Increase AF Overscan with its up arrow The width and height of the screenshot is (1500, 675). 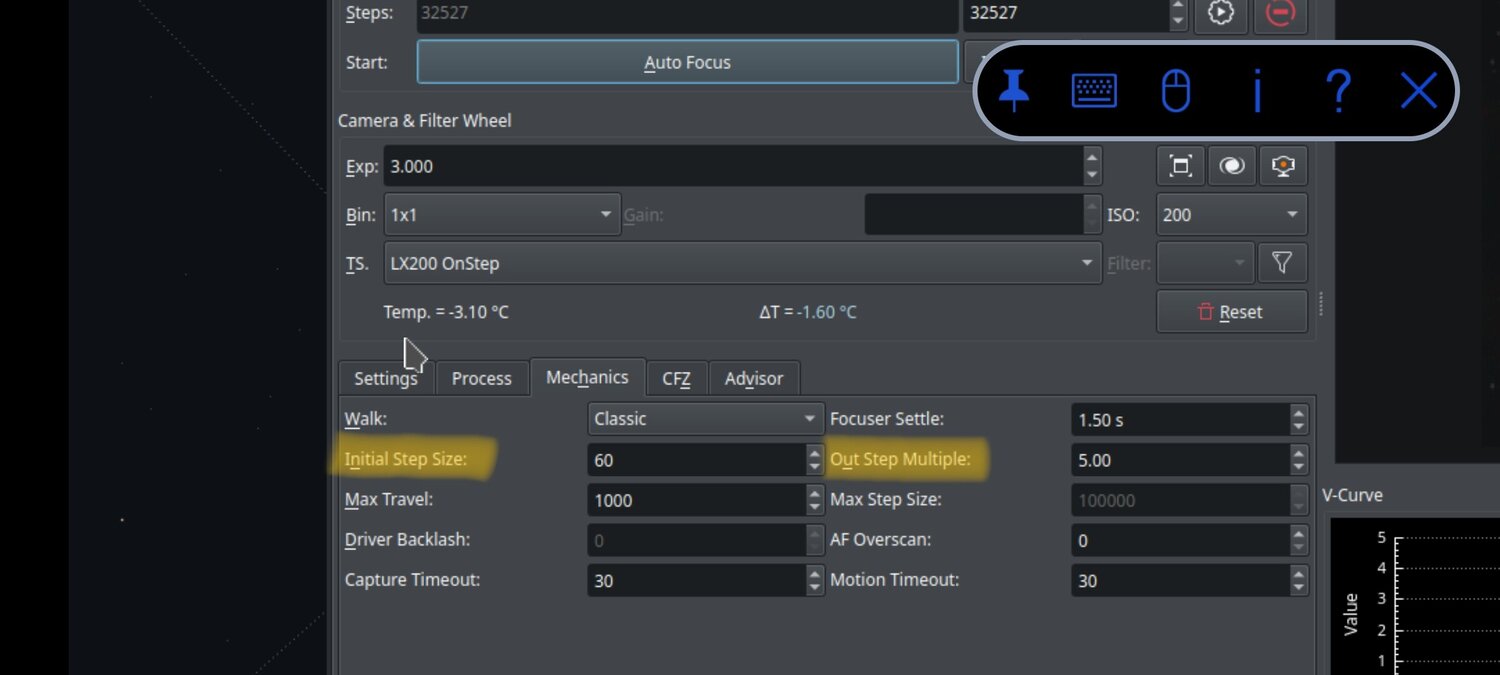(x=1298, y=532)
